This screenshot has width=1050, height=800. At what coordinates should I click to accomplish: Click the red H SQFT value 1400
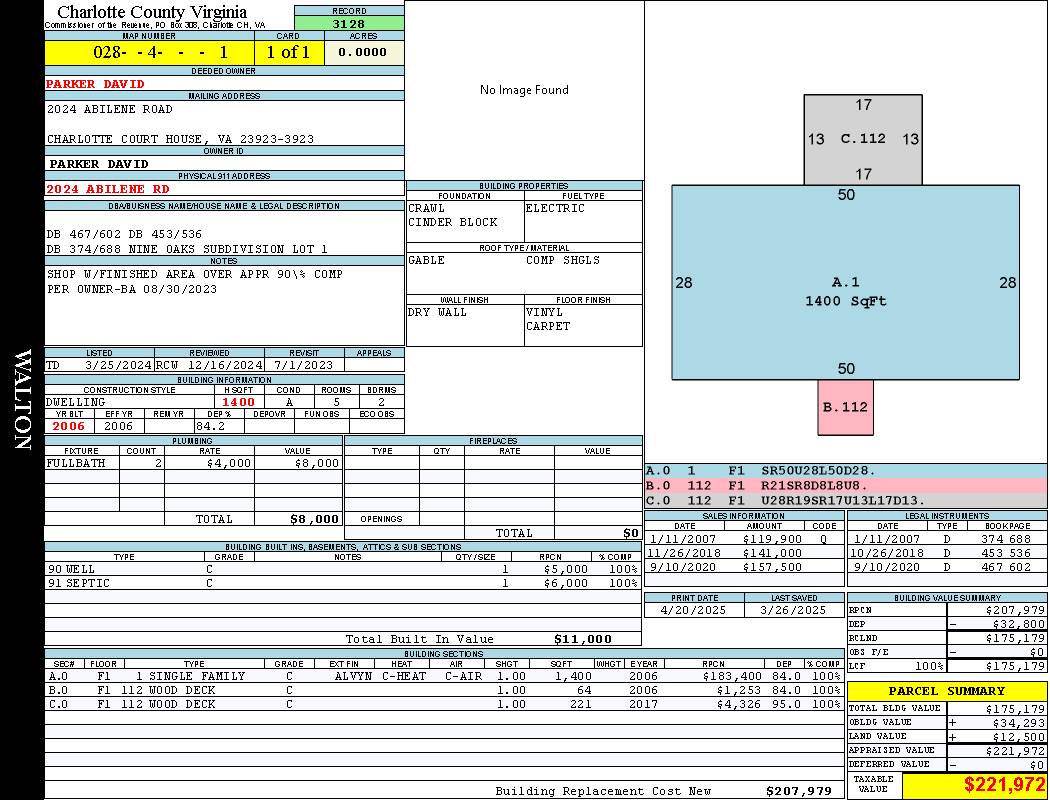[x=238, y=402]
